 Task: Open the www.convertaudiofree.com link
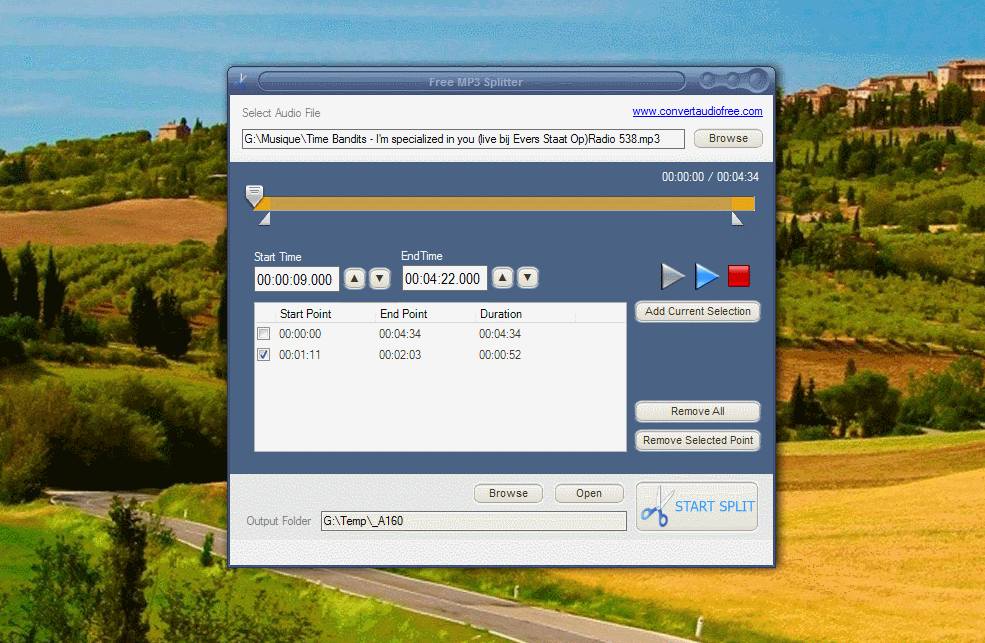[697, 111]
